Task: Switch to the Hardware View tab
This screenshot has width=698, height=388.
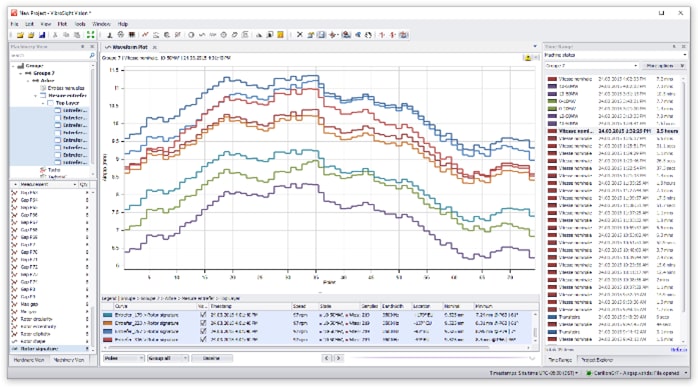Action: click(x=29, y=360)
